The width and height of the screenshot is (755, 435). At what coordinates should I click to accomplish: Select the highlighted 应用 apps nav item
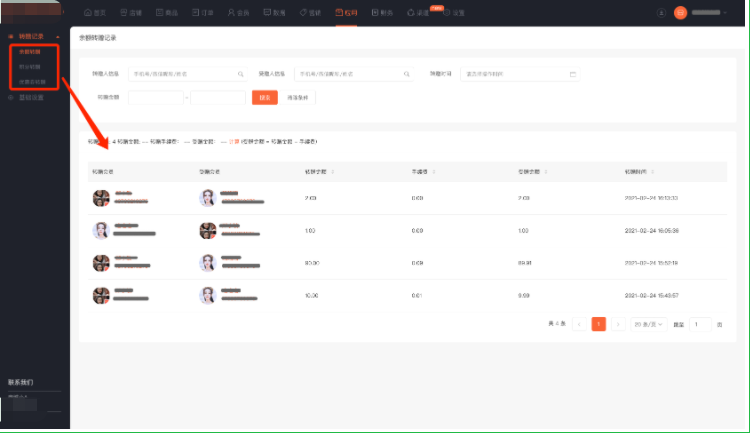click(x=346, y=13)
